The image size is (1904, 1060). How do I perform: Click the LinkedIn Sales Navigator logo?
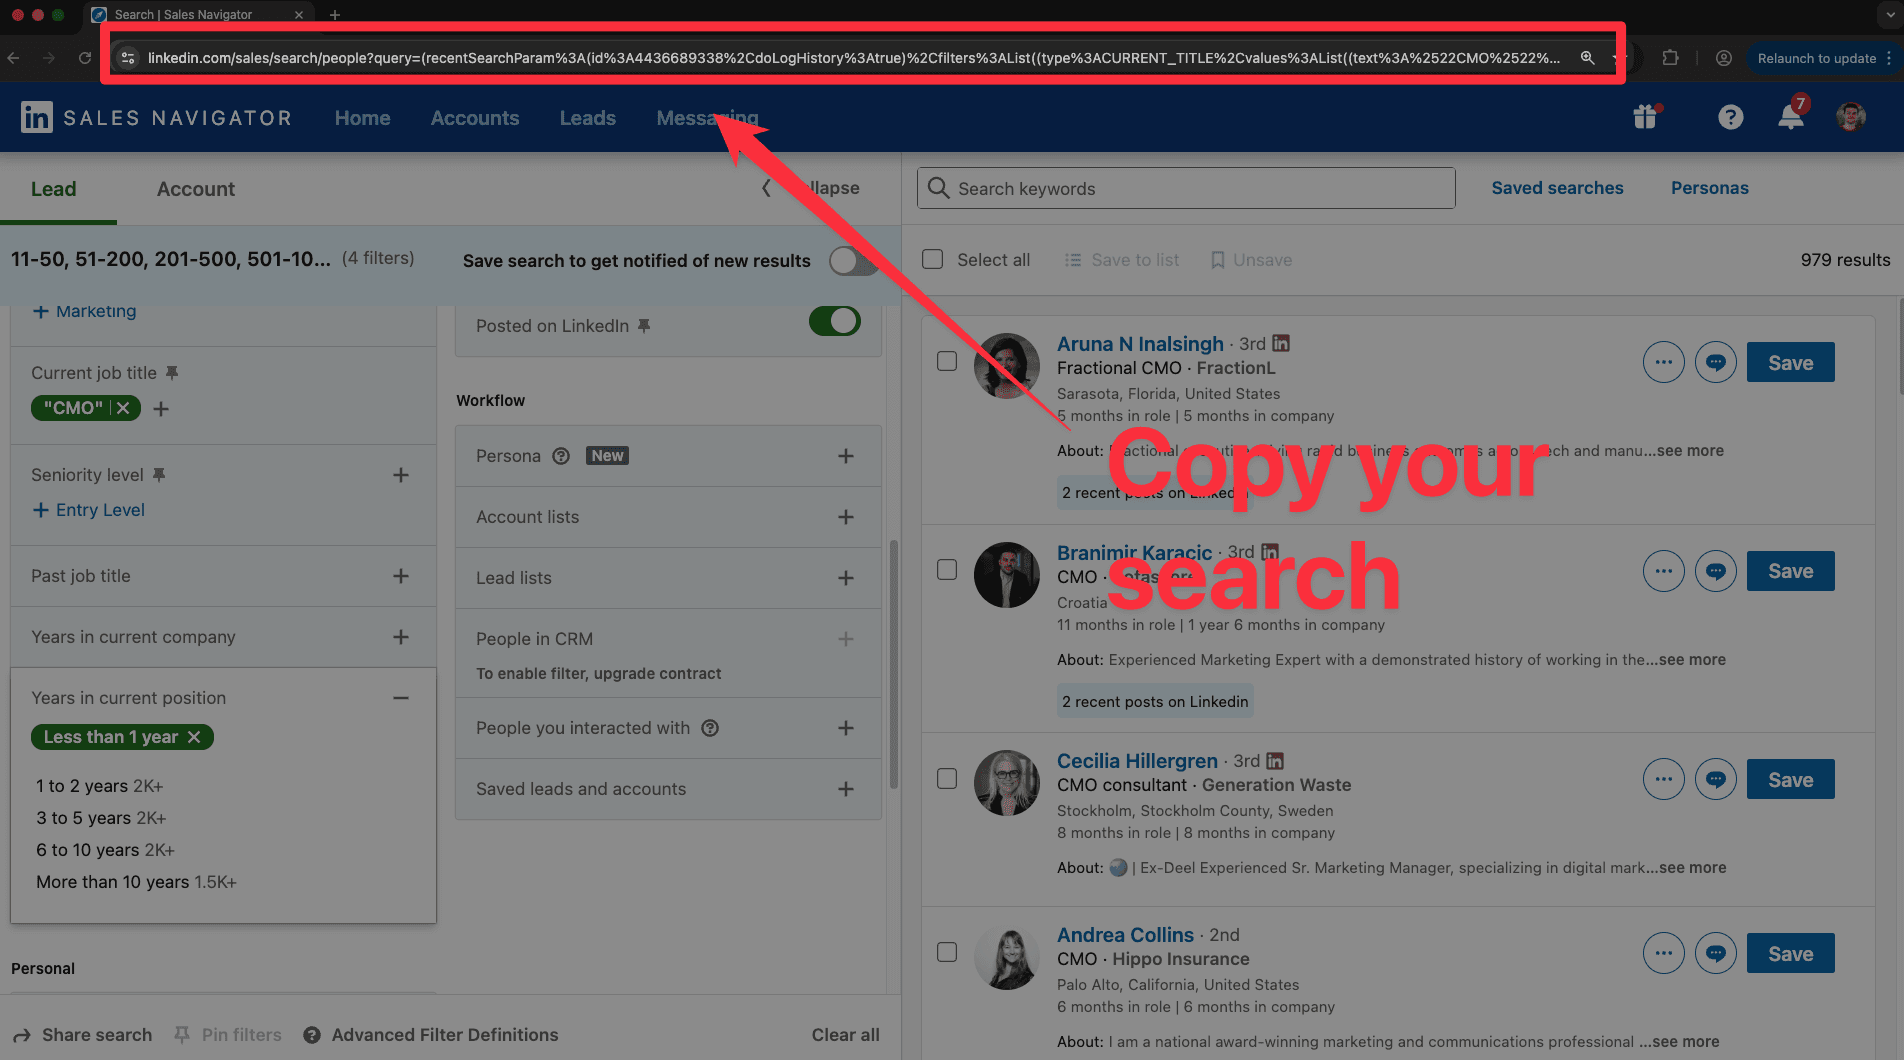pyautogui.click(x=156, y=118)
